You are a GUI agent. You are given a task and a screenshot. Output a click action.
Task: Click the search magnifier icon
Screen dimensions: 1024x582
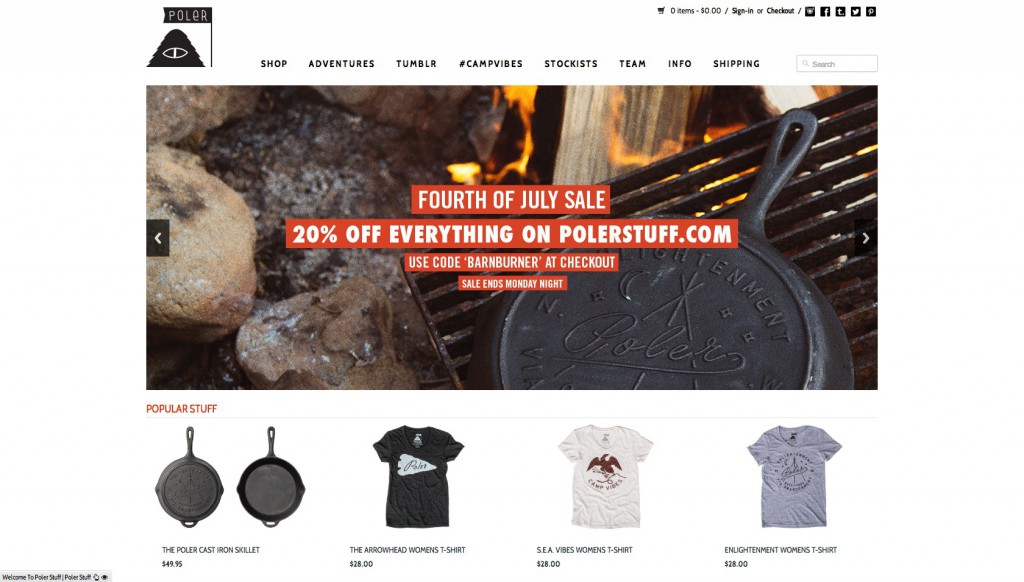pyautogui.click(x=805, y=63)
